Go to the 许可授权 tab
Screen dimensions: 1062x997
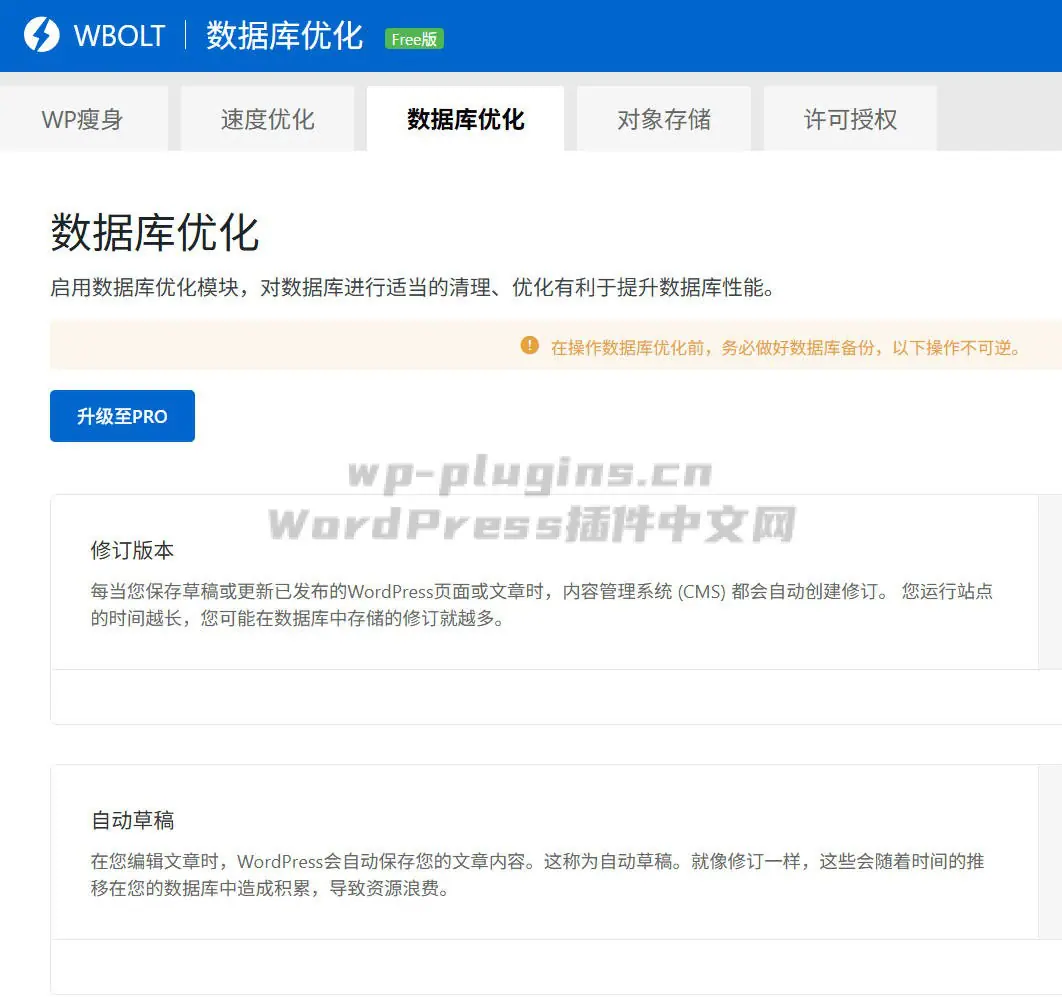[x=850, y=119]
